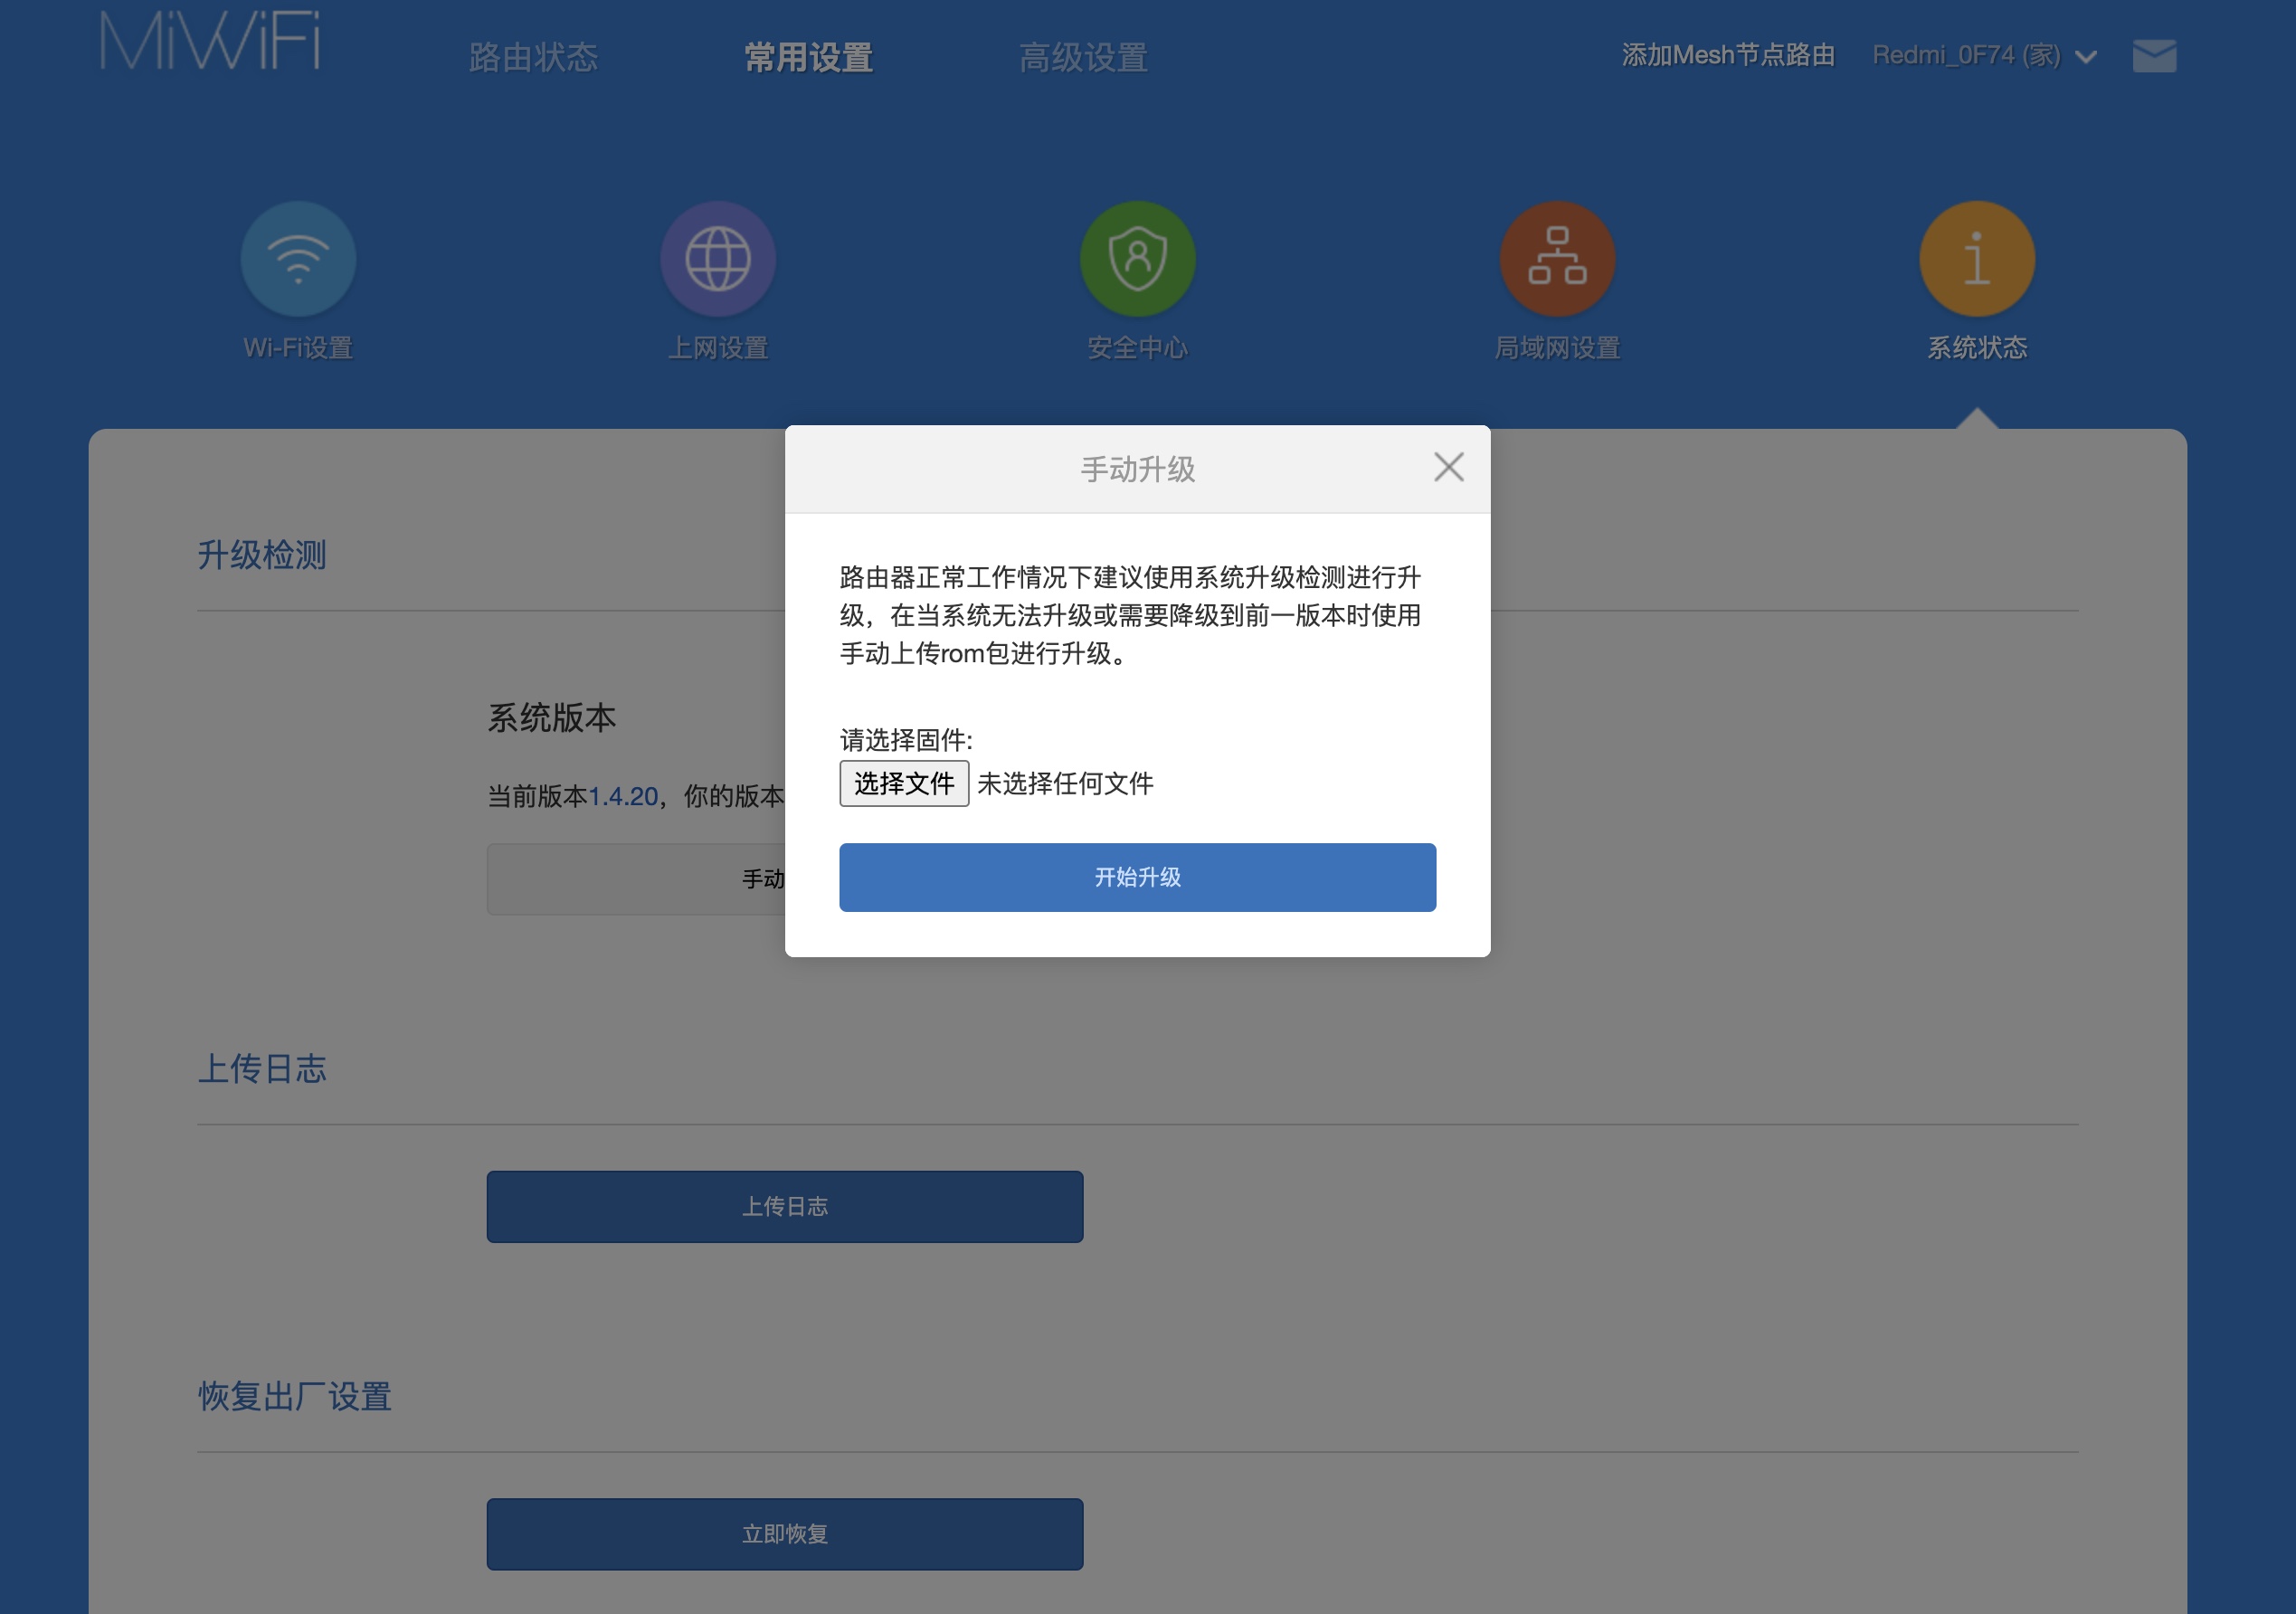Open the internet settings globe icon

pos(718,259)
